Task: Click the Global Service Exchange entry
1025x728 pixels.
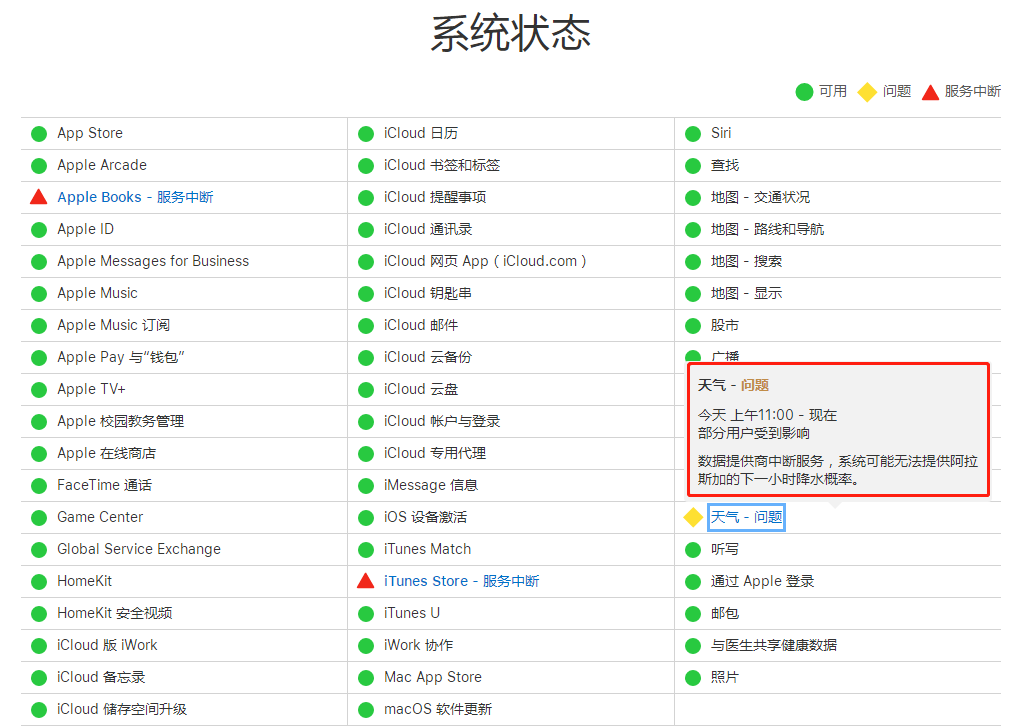Action: coord(139,549)
